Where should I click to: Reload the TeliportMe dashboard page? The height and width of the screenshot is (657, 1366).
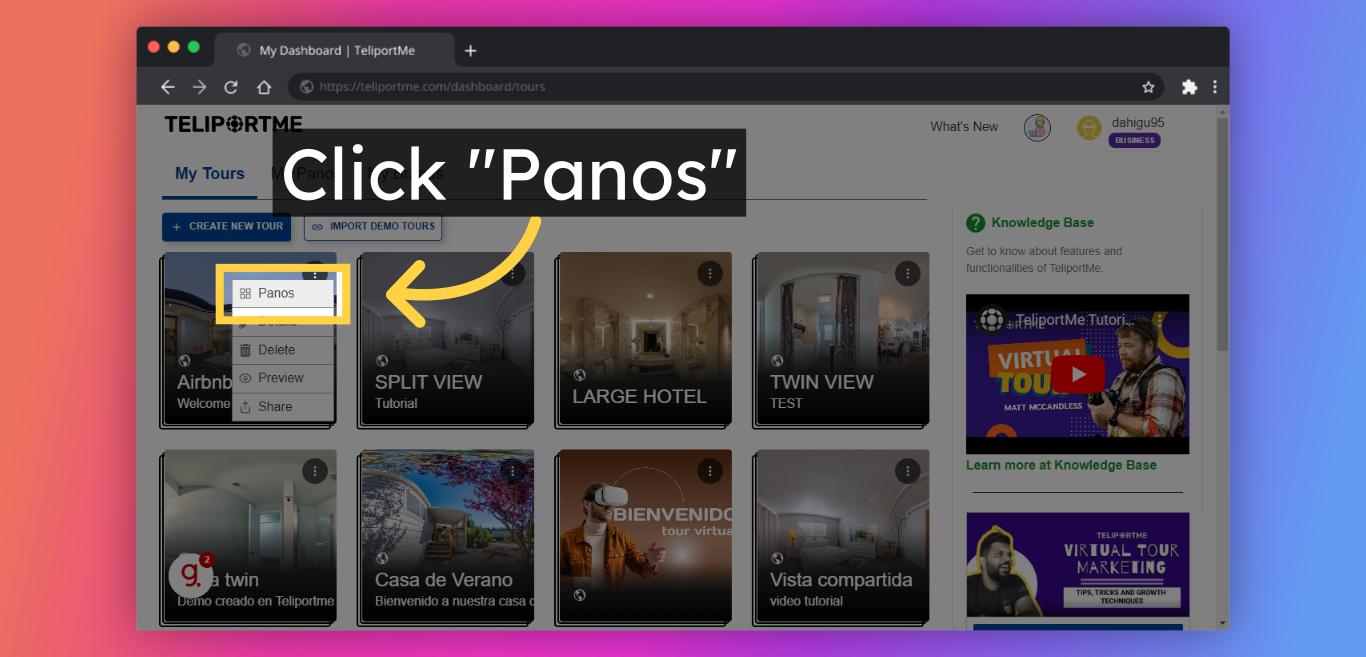[231, 87]
